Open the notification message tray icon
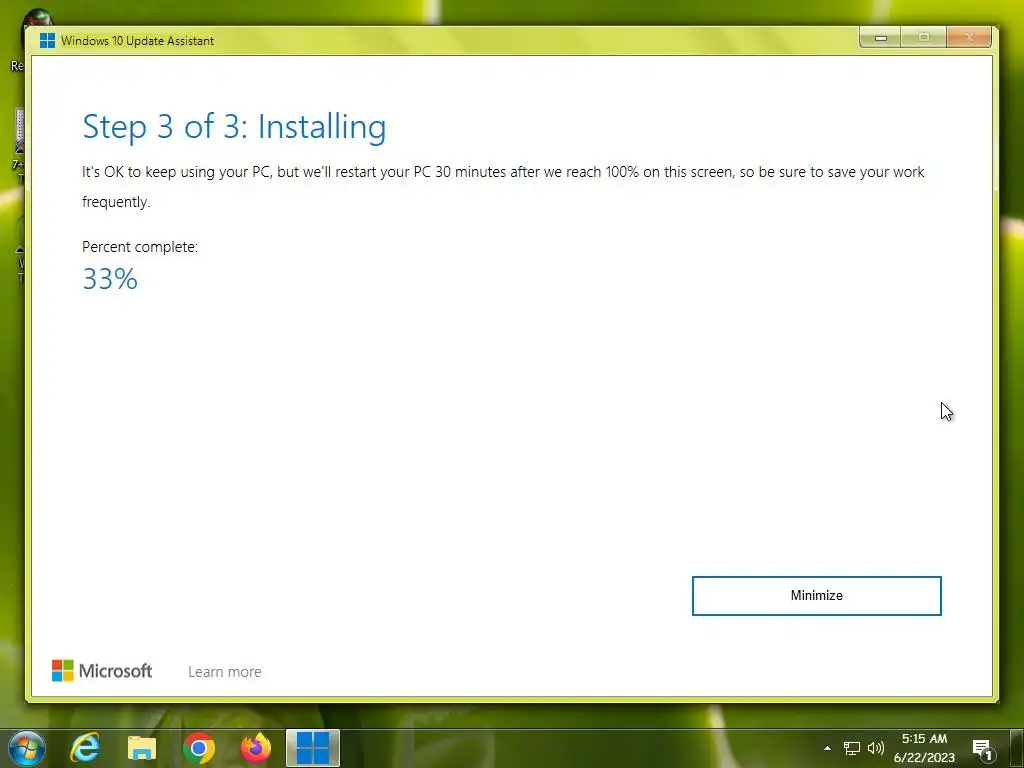The height and width of the screenshot is (768, 1024). coord(983,749)
